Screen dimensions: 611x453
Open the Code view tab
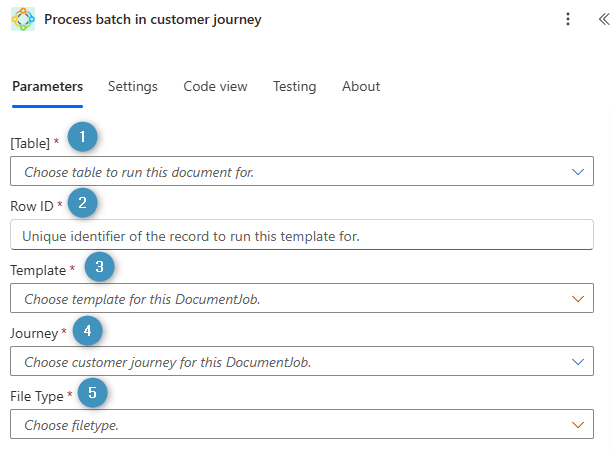[215, 87]
